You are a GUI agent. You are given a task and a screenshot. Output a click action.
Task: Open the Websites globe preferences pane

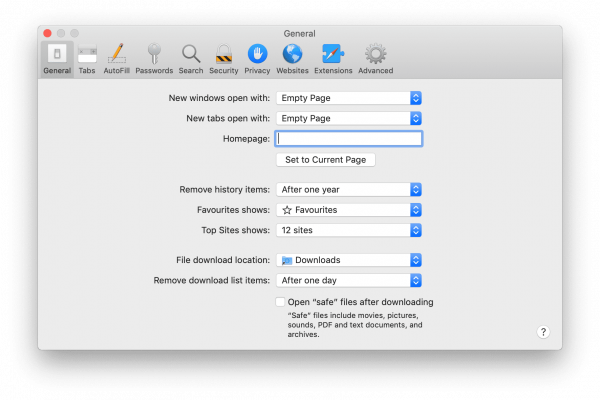point(292,59)
